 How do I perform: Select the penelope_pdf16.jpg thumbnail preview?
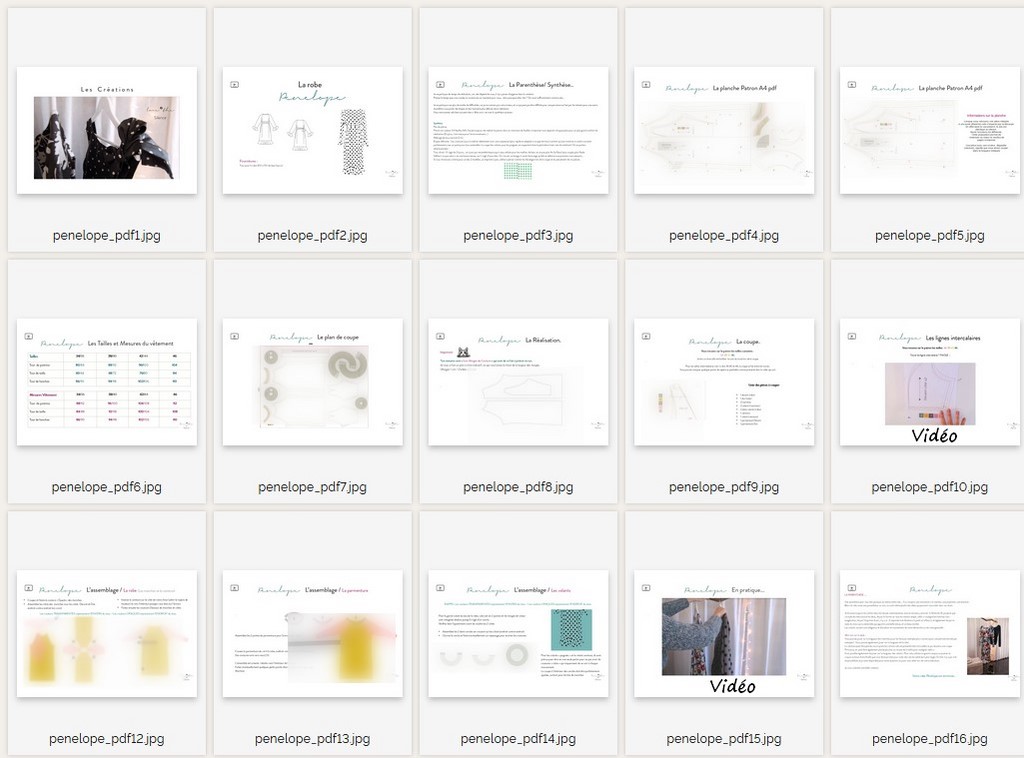[929, 634]
